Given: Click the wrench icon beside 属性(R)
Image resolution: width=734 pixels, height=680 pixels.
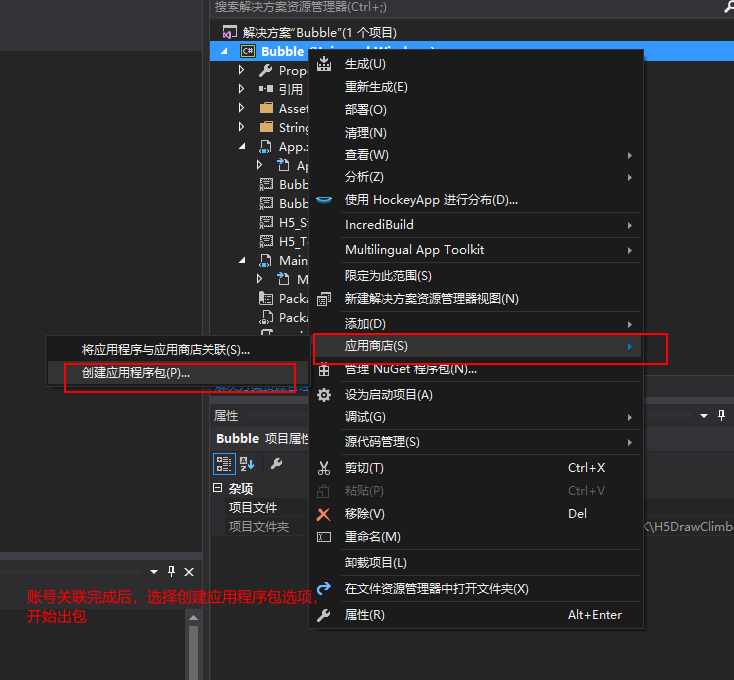Looking at the screenshot, I should pyautogui.click(x=323, y=615).
